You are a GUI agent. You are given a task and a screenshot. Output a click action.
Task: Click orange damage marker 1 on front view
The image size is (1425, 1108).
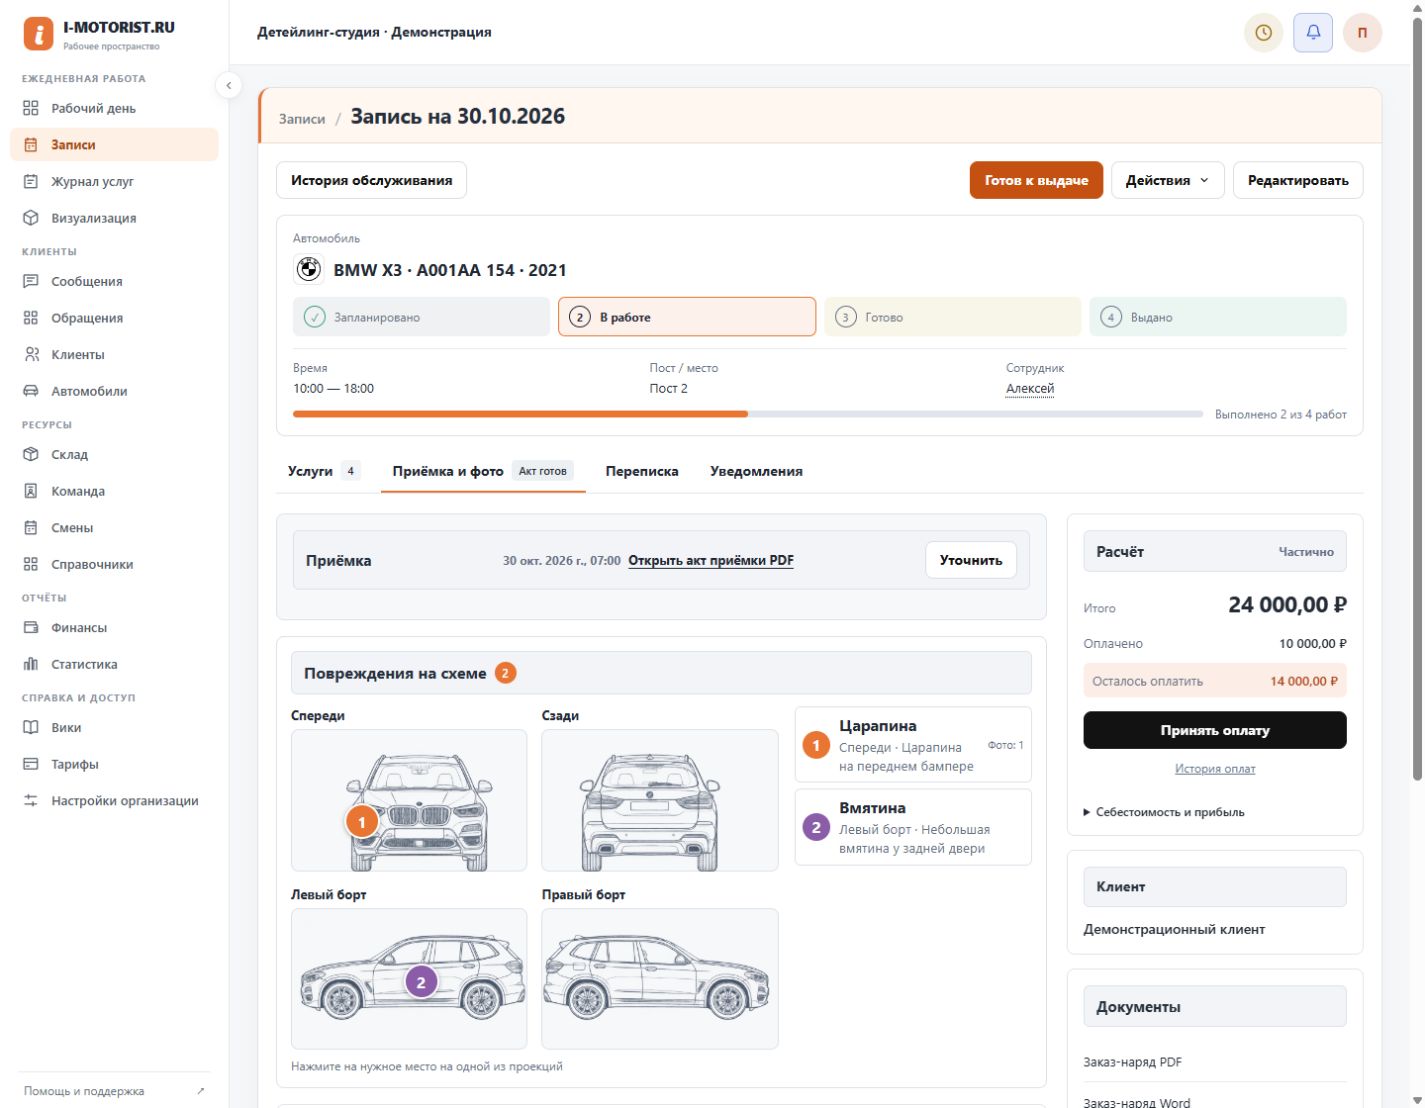[361, 822]
